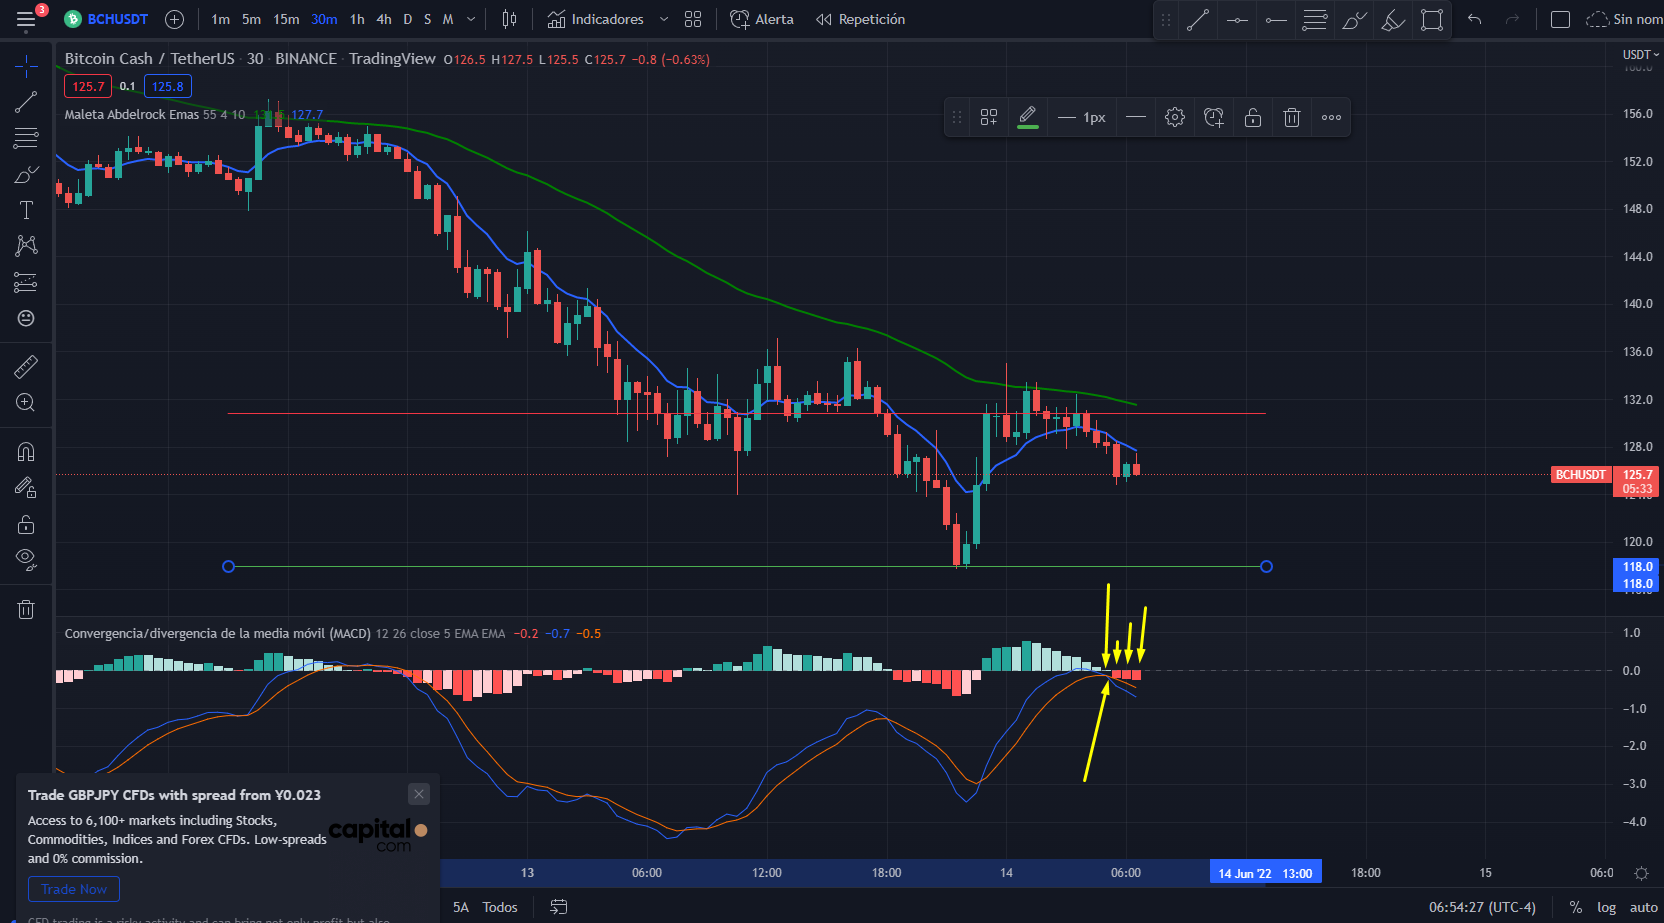
Task: Select the trend line tool in left sidebar
Action: pos(26,102)
